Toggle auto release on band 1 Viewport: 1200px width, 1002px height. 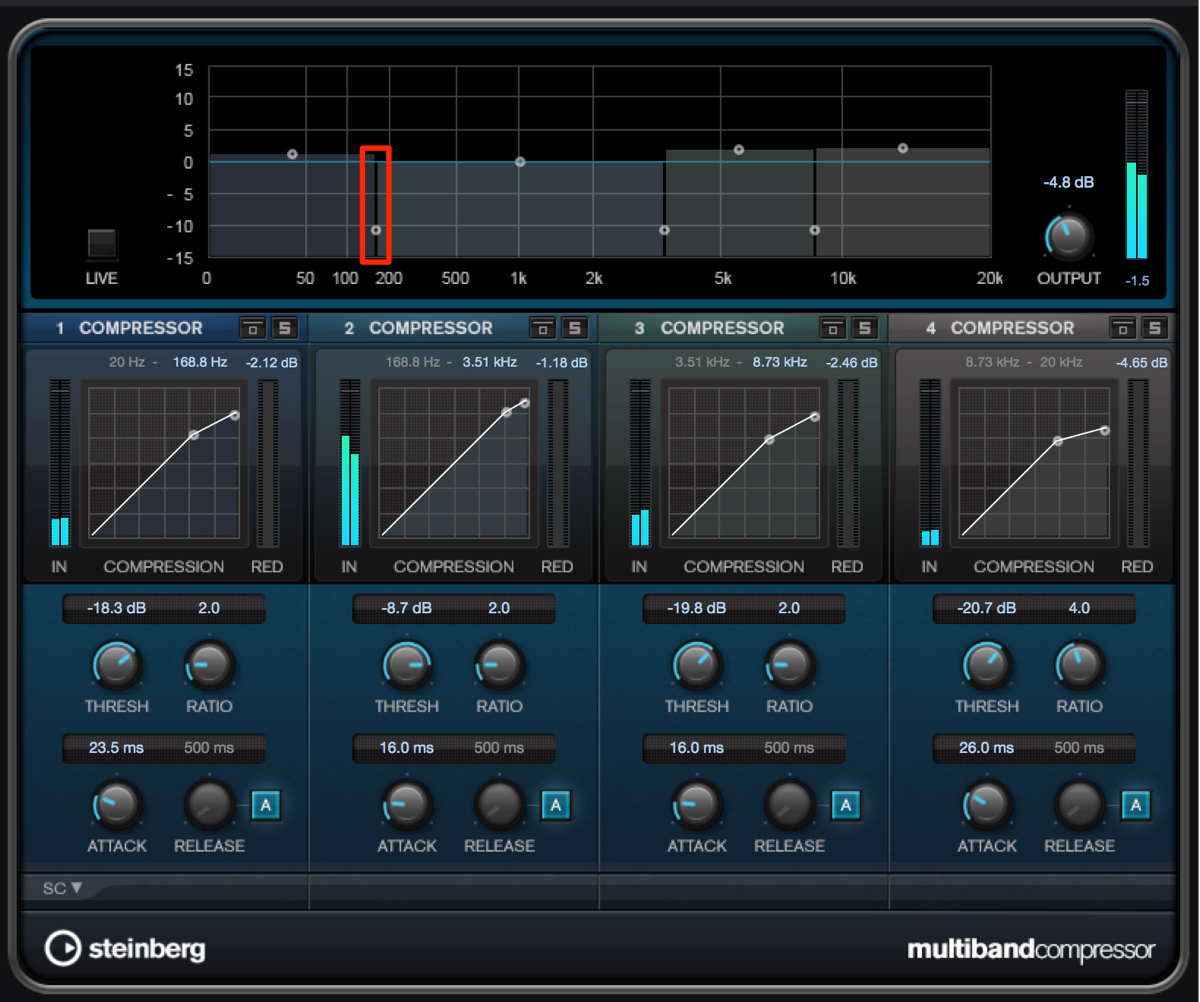coord(267,804)
